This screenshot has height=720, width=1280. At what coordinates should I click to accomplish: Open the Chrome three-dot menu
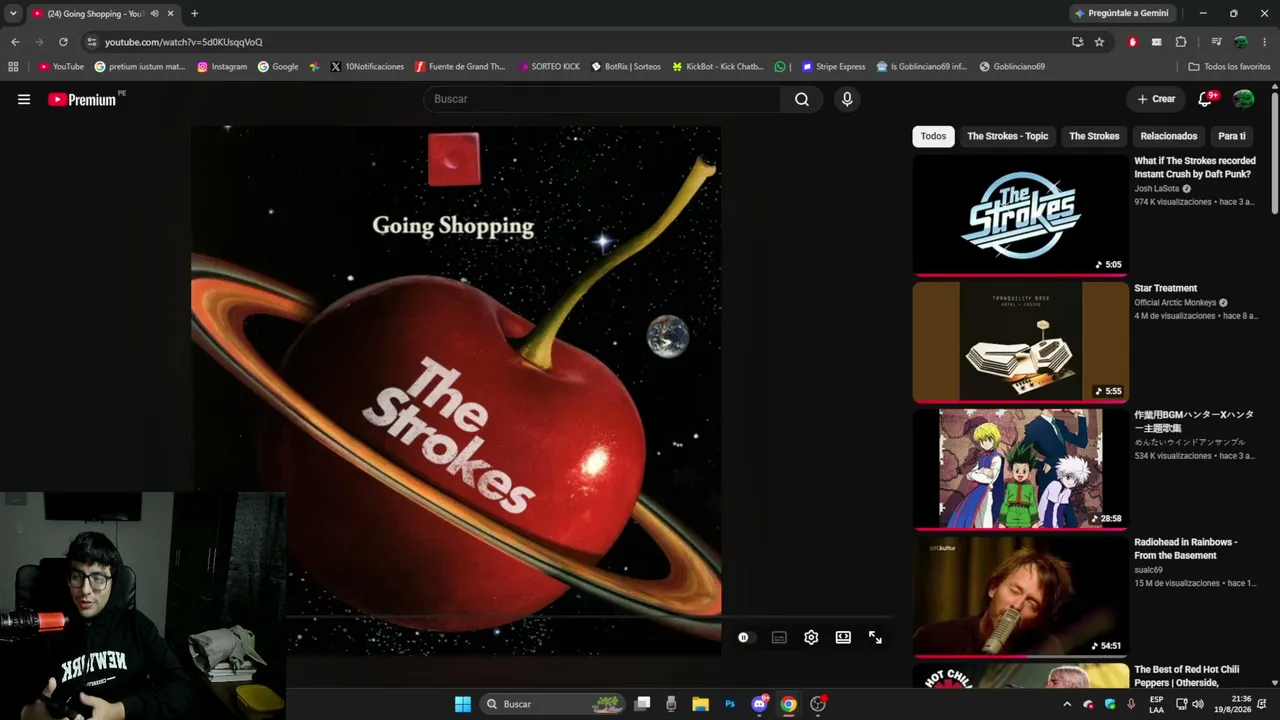(x=1265, y=42)
